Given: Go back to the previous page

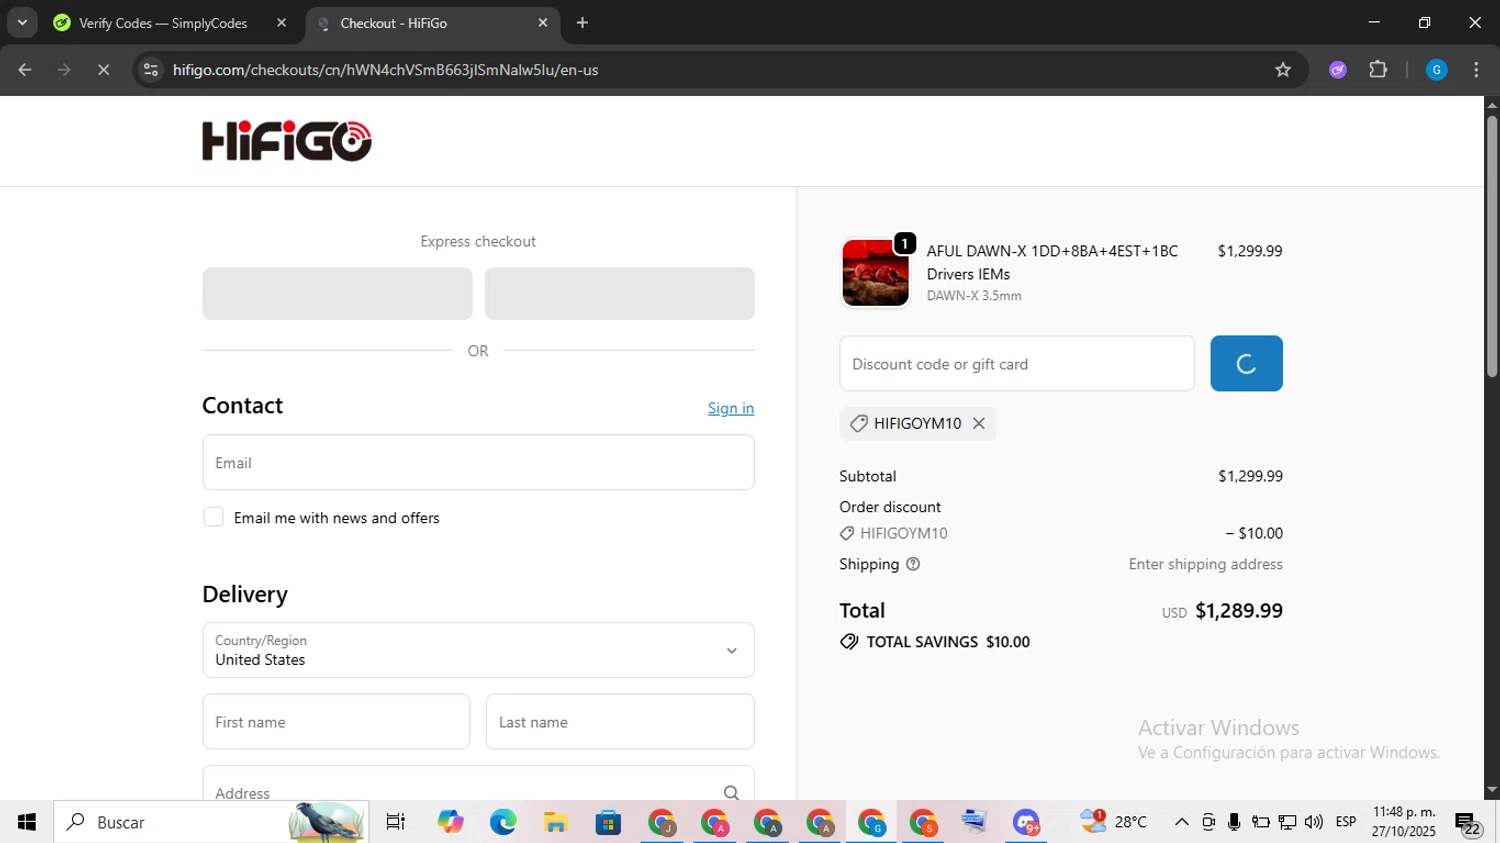Looking at the screenshot, I should (x=25, y=70).
